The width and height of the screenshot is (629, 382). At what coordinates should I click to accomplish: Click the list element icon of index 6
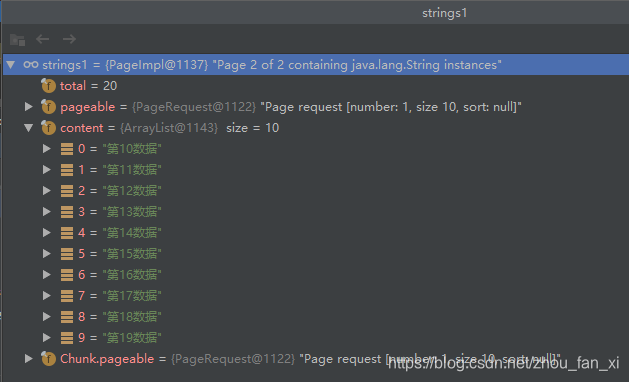(x=67, y=274)
